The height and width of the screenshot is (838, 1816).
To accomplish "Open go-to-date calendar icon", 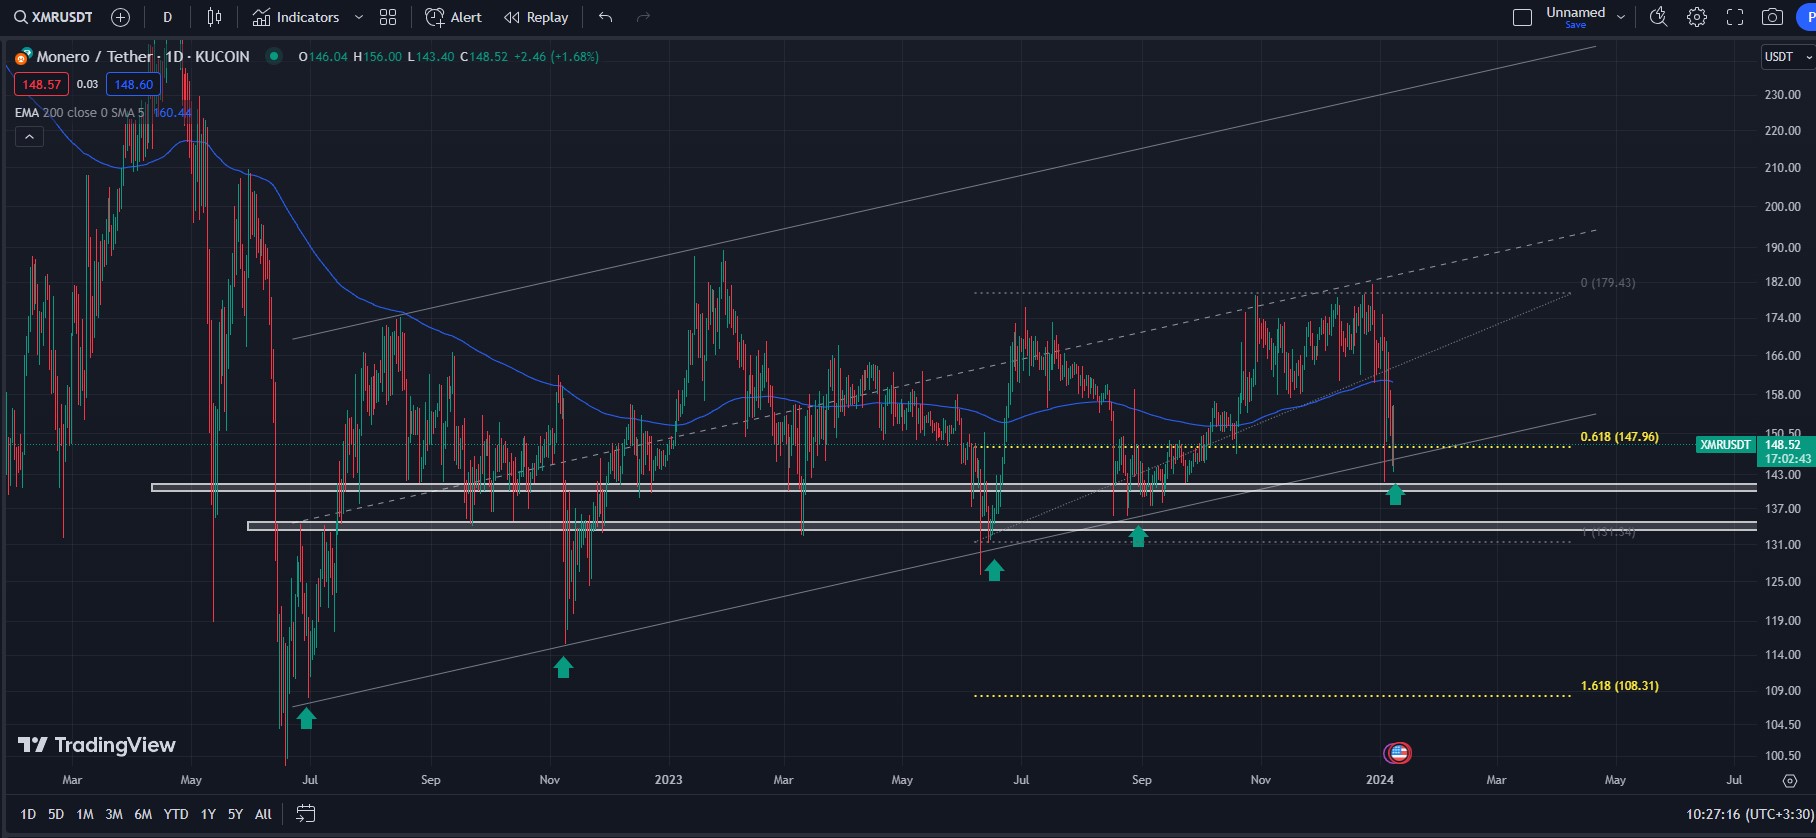I will pyautogui.click(x=306, y=814).
